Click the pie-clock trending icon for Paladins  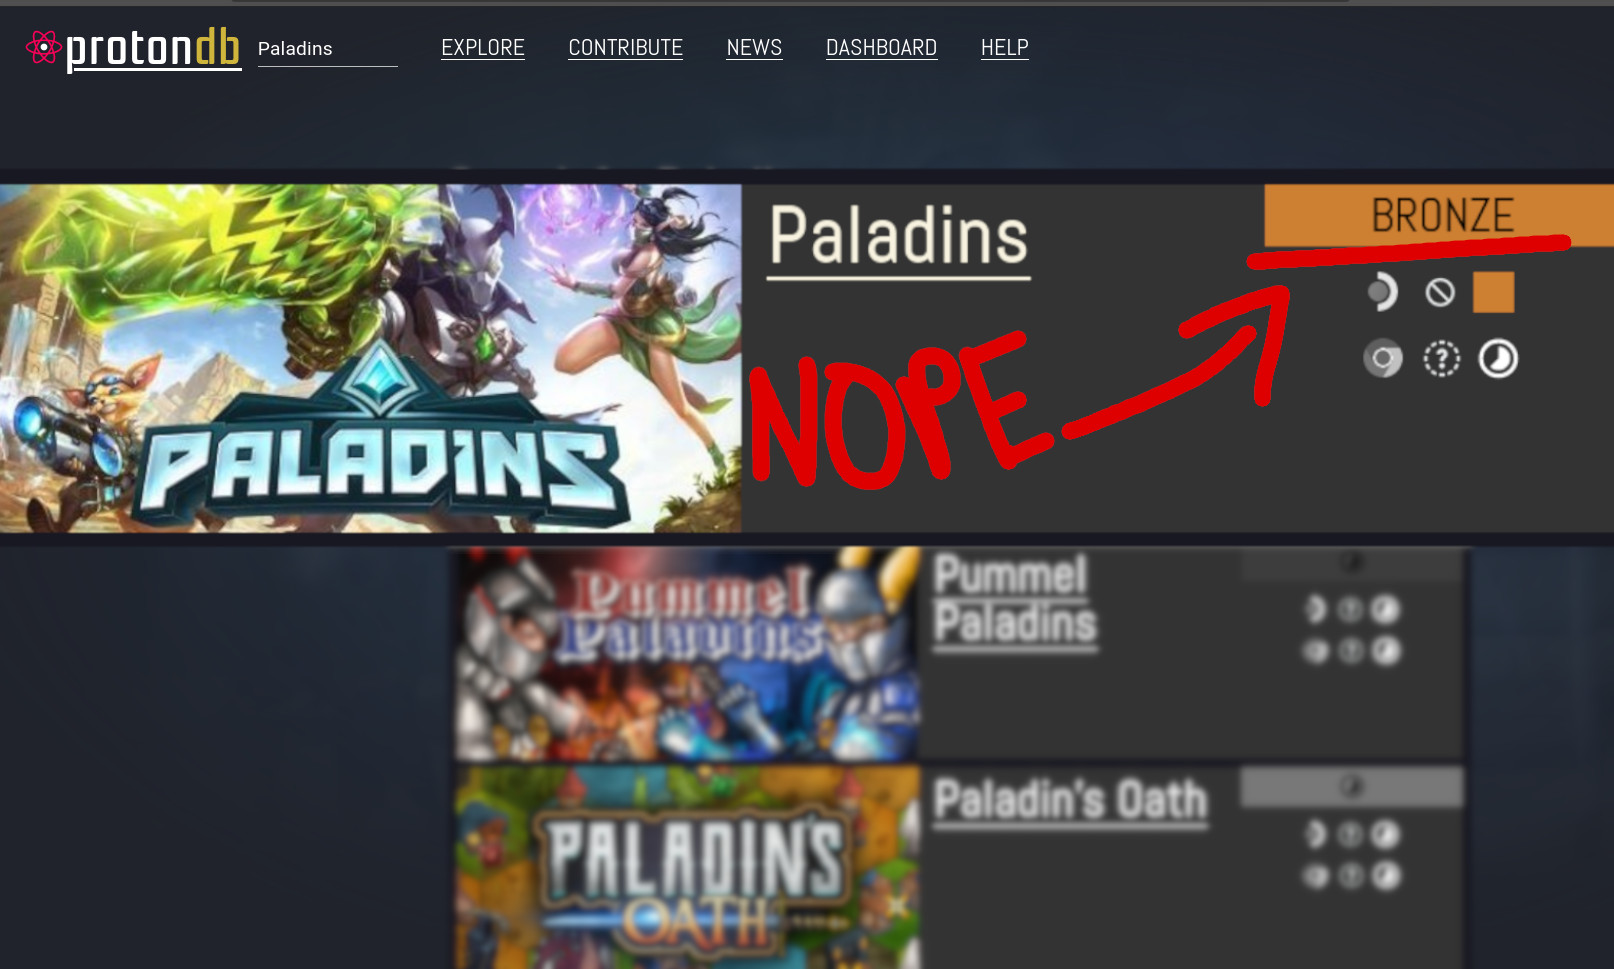(x=1498, y=359)
